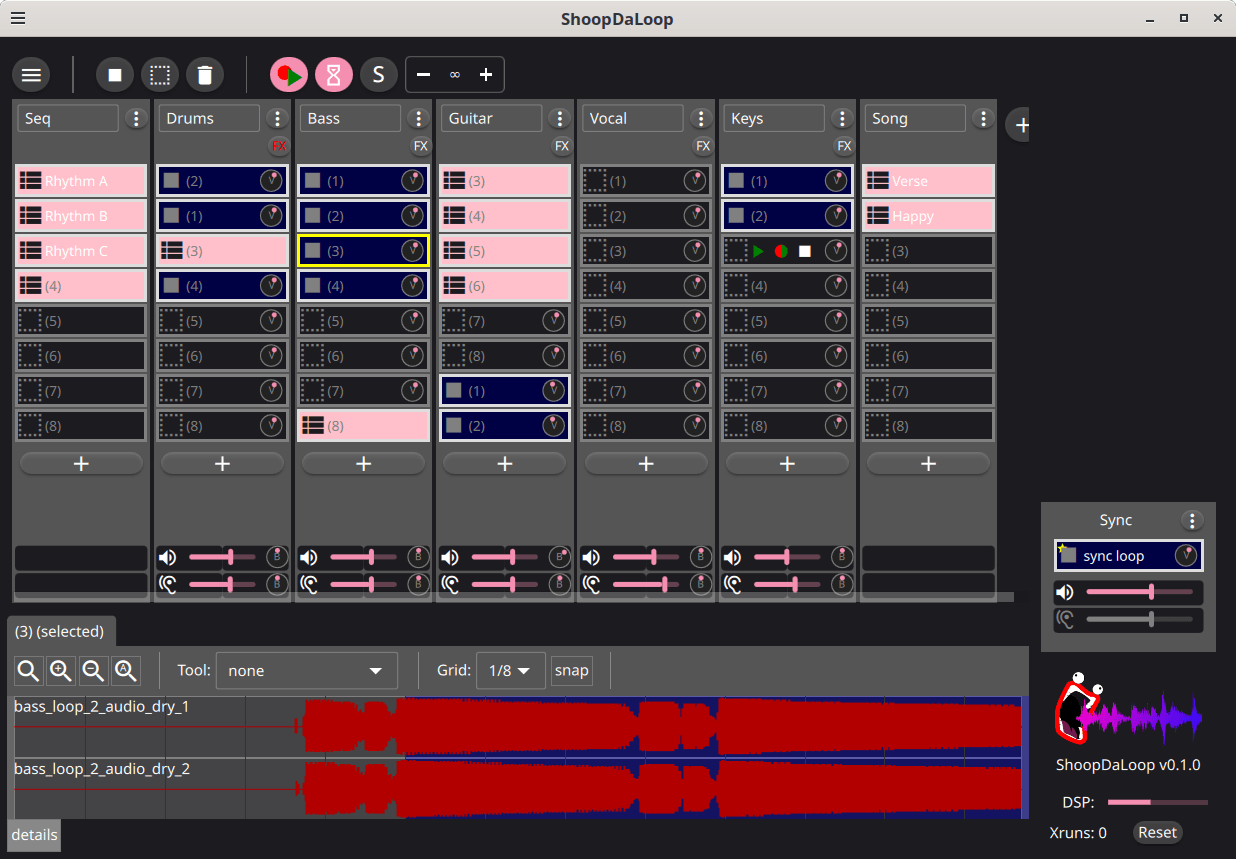This screenshot has width=1236, height=859.
Task: Toggle grid snap in the waveform editor
Action: point(572,671)
